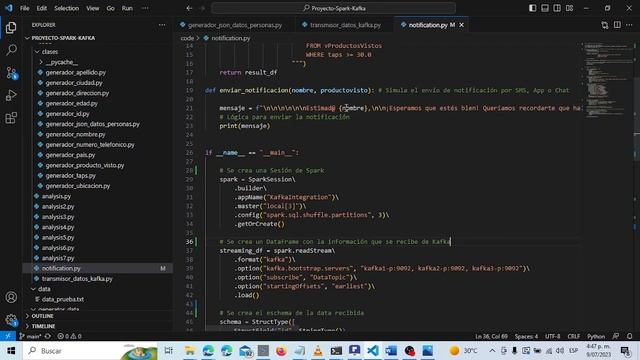Change encoding via UTF-8
This screenshot has height=360, width=640.
pos(553,336)
